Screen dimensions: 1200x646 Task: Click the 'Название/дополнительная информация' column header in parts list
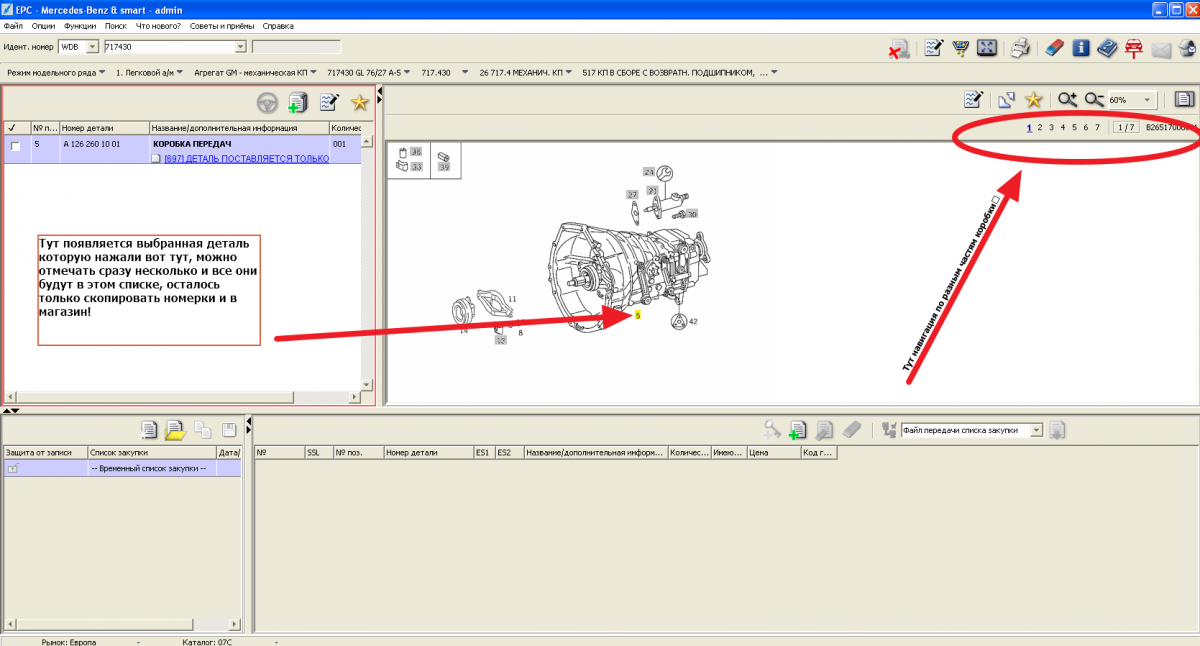pyautogui.click(x=239, y=128)
